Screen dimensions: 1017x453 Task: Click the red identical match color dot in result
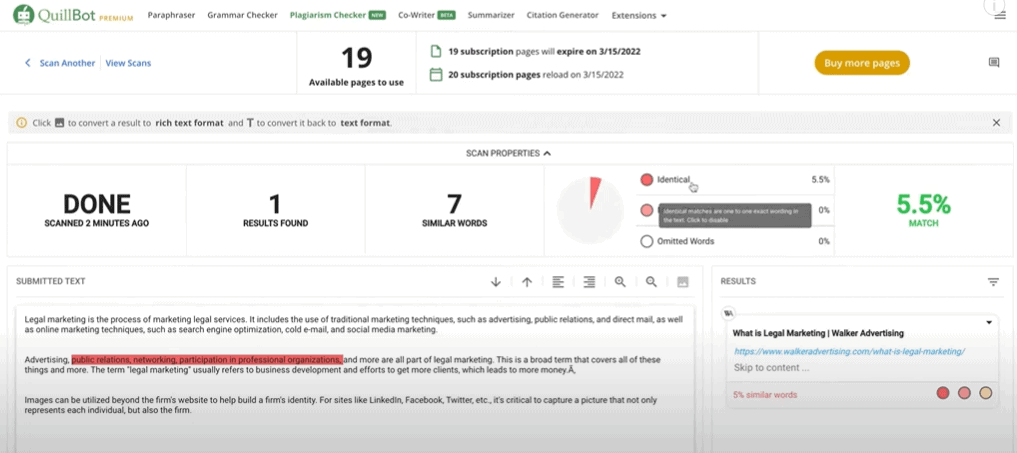point(942,394)
